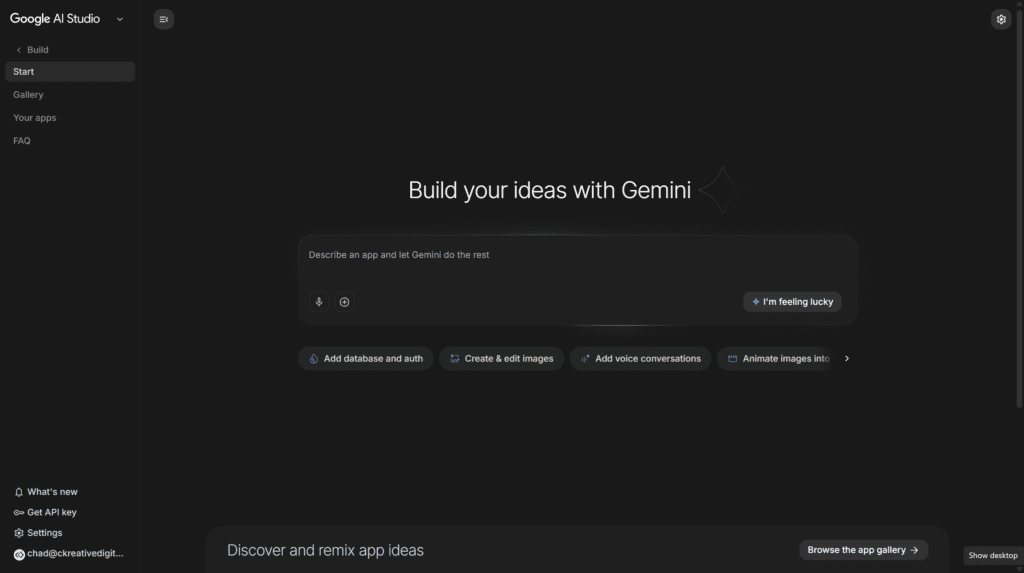Select Add voice conversations chip
1024x573 pixels.
(x=640, y=359)
